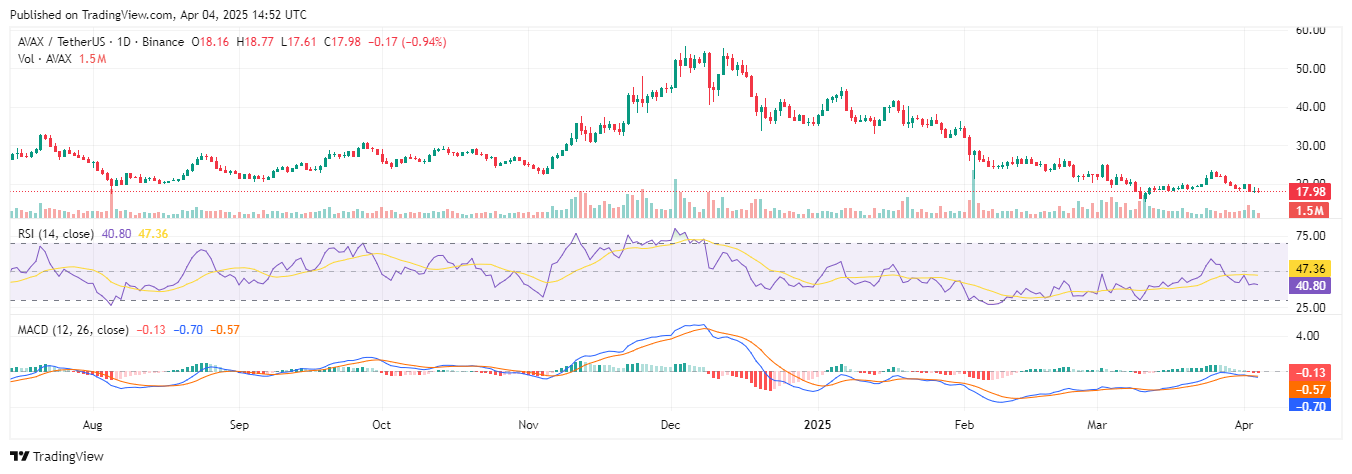1352x474 pixels.
Task: Click the TradingView logo icon at bottom left
Action: pos(20,456)
